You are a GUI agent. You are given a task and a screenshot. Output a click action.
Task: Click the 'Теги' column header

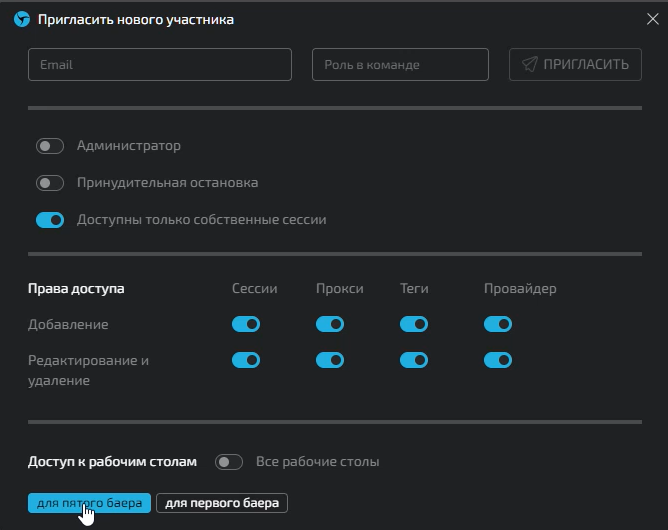[x=414, y=289]
